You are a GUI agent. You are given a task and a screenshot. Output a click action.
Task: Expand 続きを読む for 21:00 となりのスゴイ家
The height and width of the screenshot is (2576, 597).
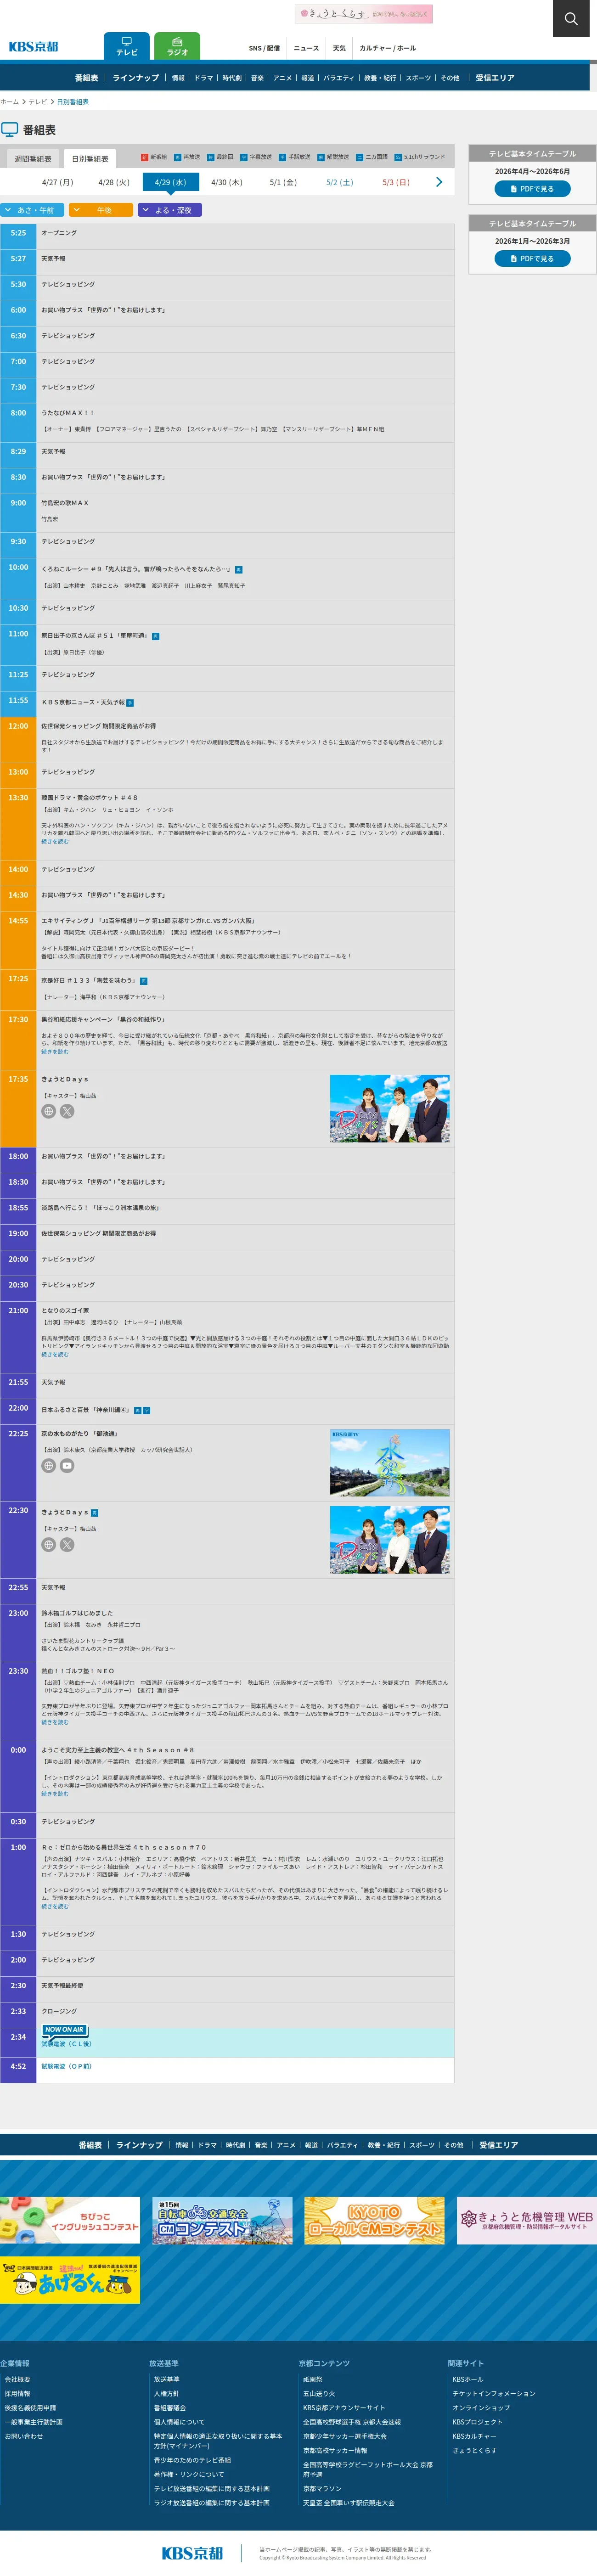tap(55, 1354)
